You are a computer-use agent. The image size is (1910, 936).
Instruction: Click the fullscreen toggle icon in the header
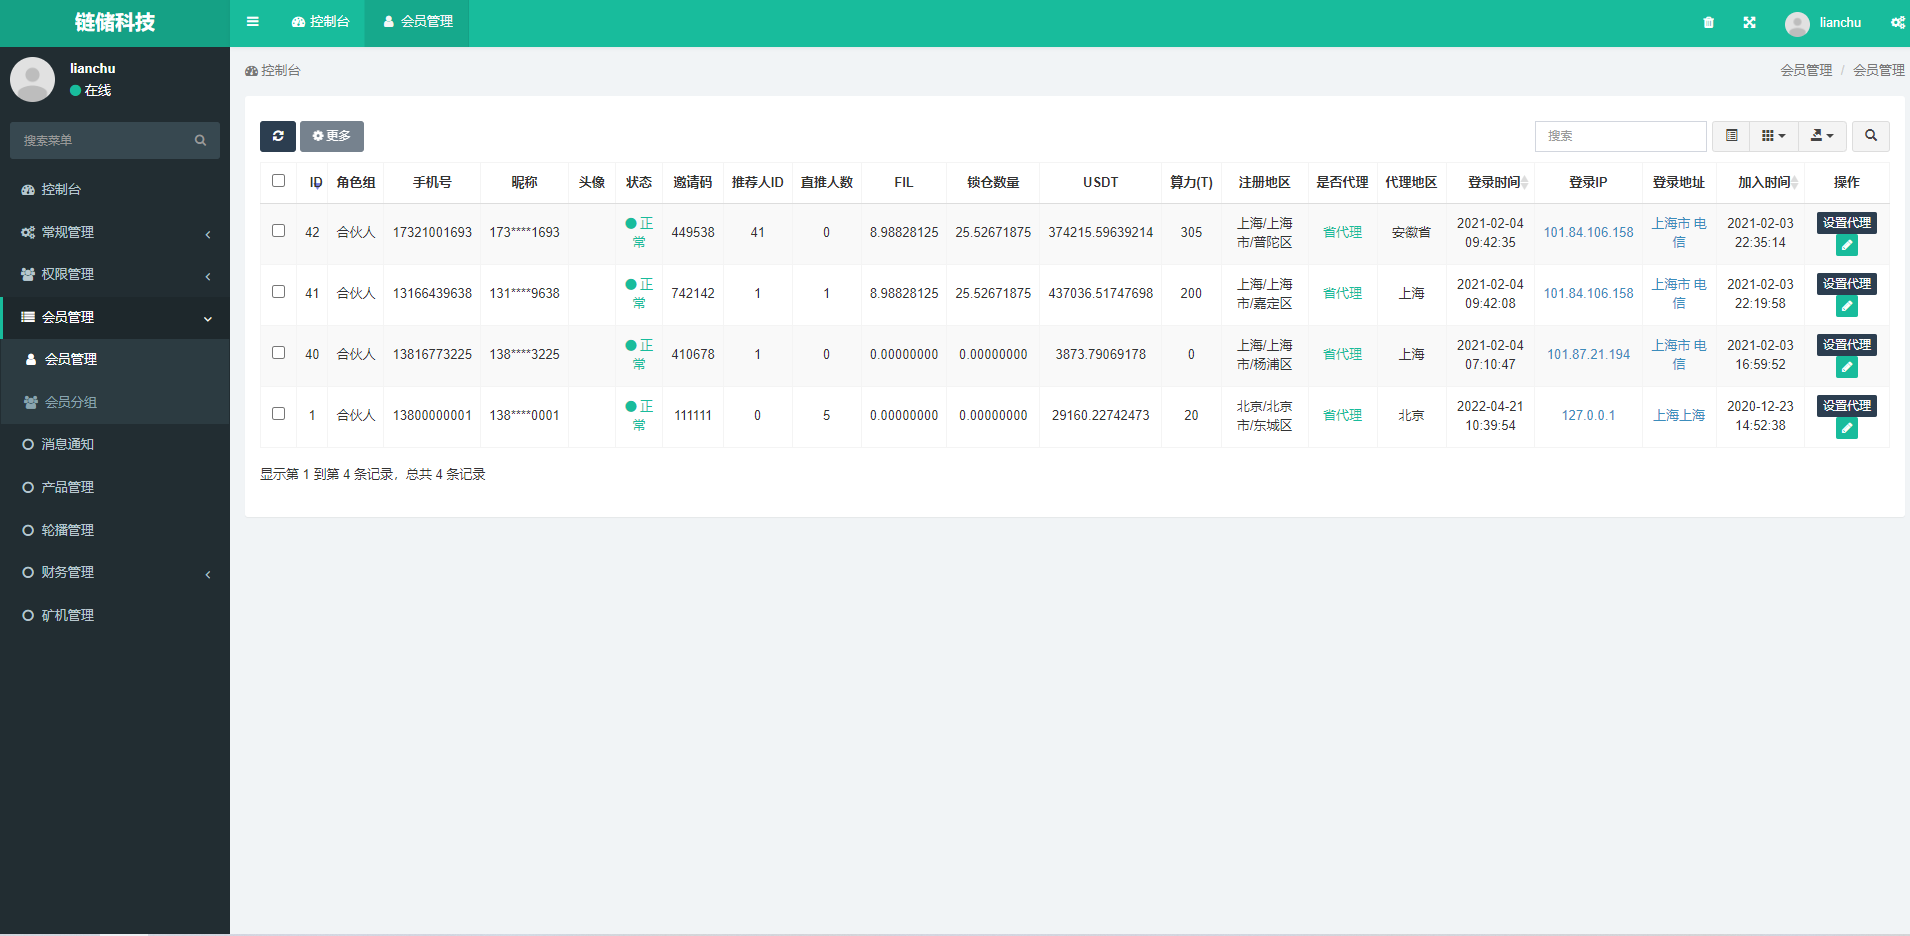click(1749, 22)
